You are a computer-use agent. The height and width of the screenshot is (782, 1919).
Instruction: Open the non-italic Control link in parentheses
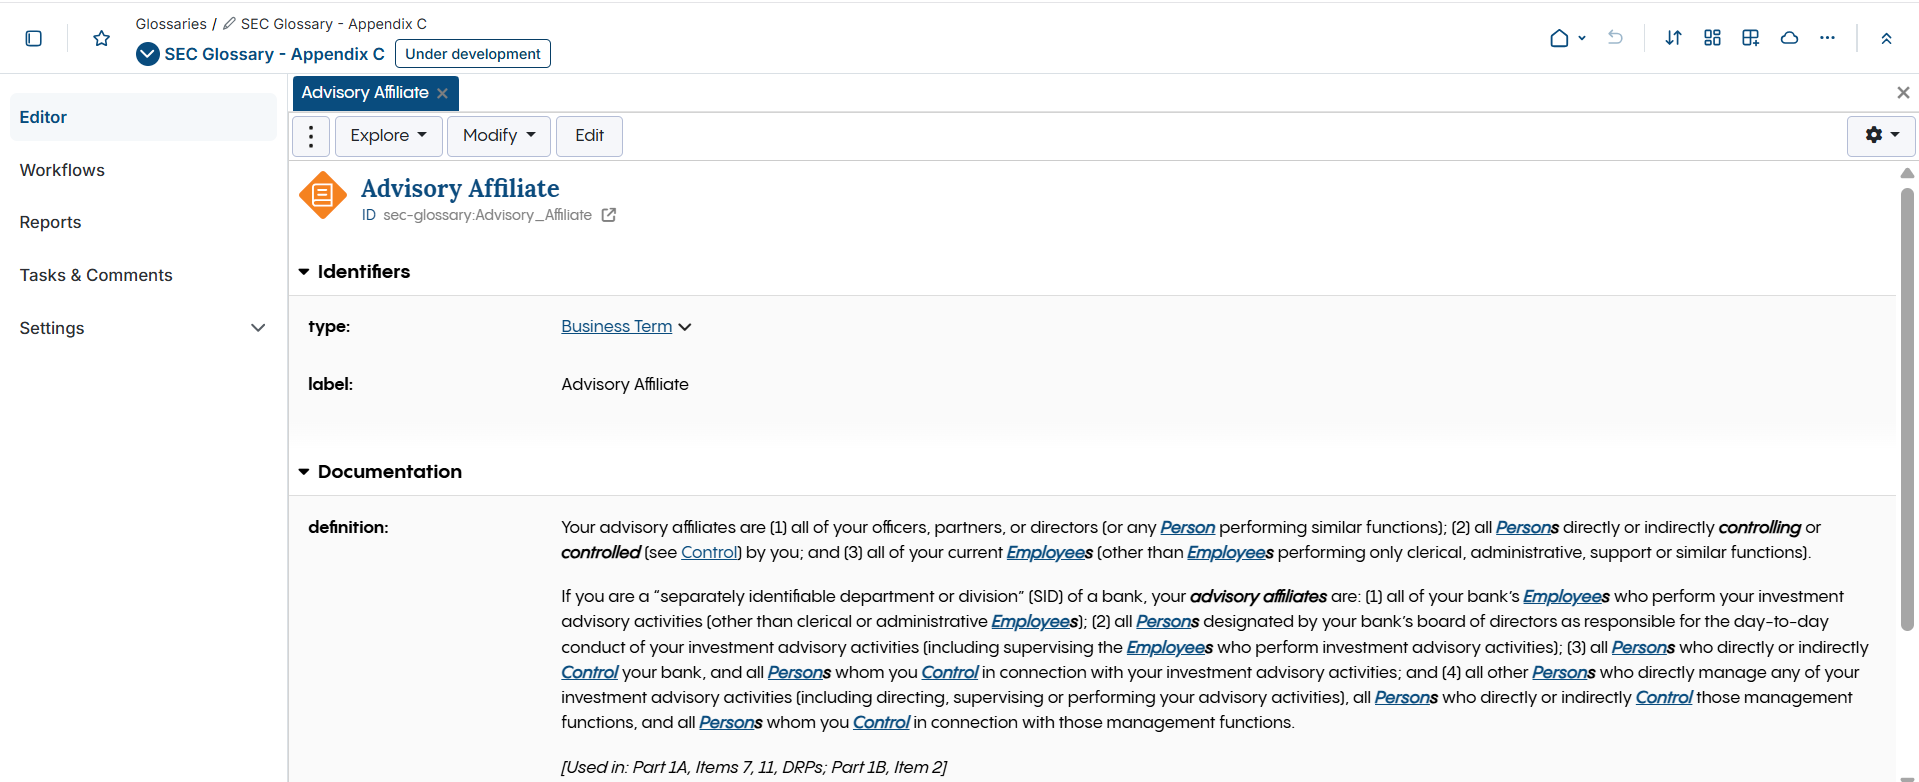point(709,553)
